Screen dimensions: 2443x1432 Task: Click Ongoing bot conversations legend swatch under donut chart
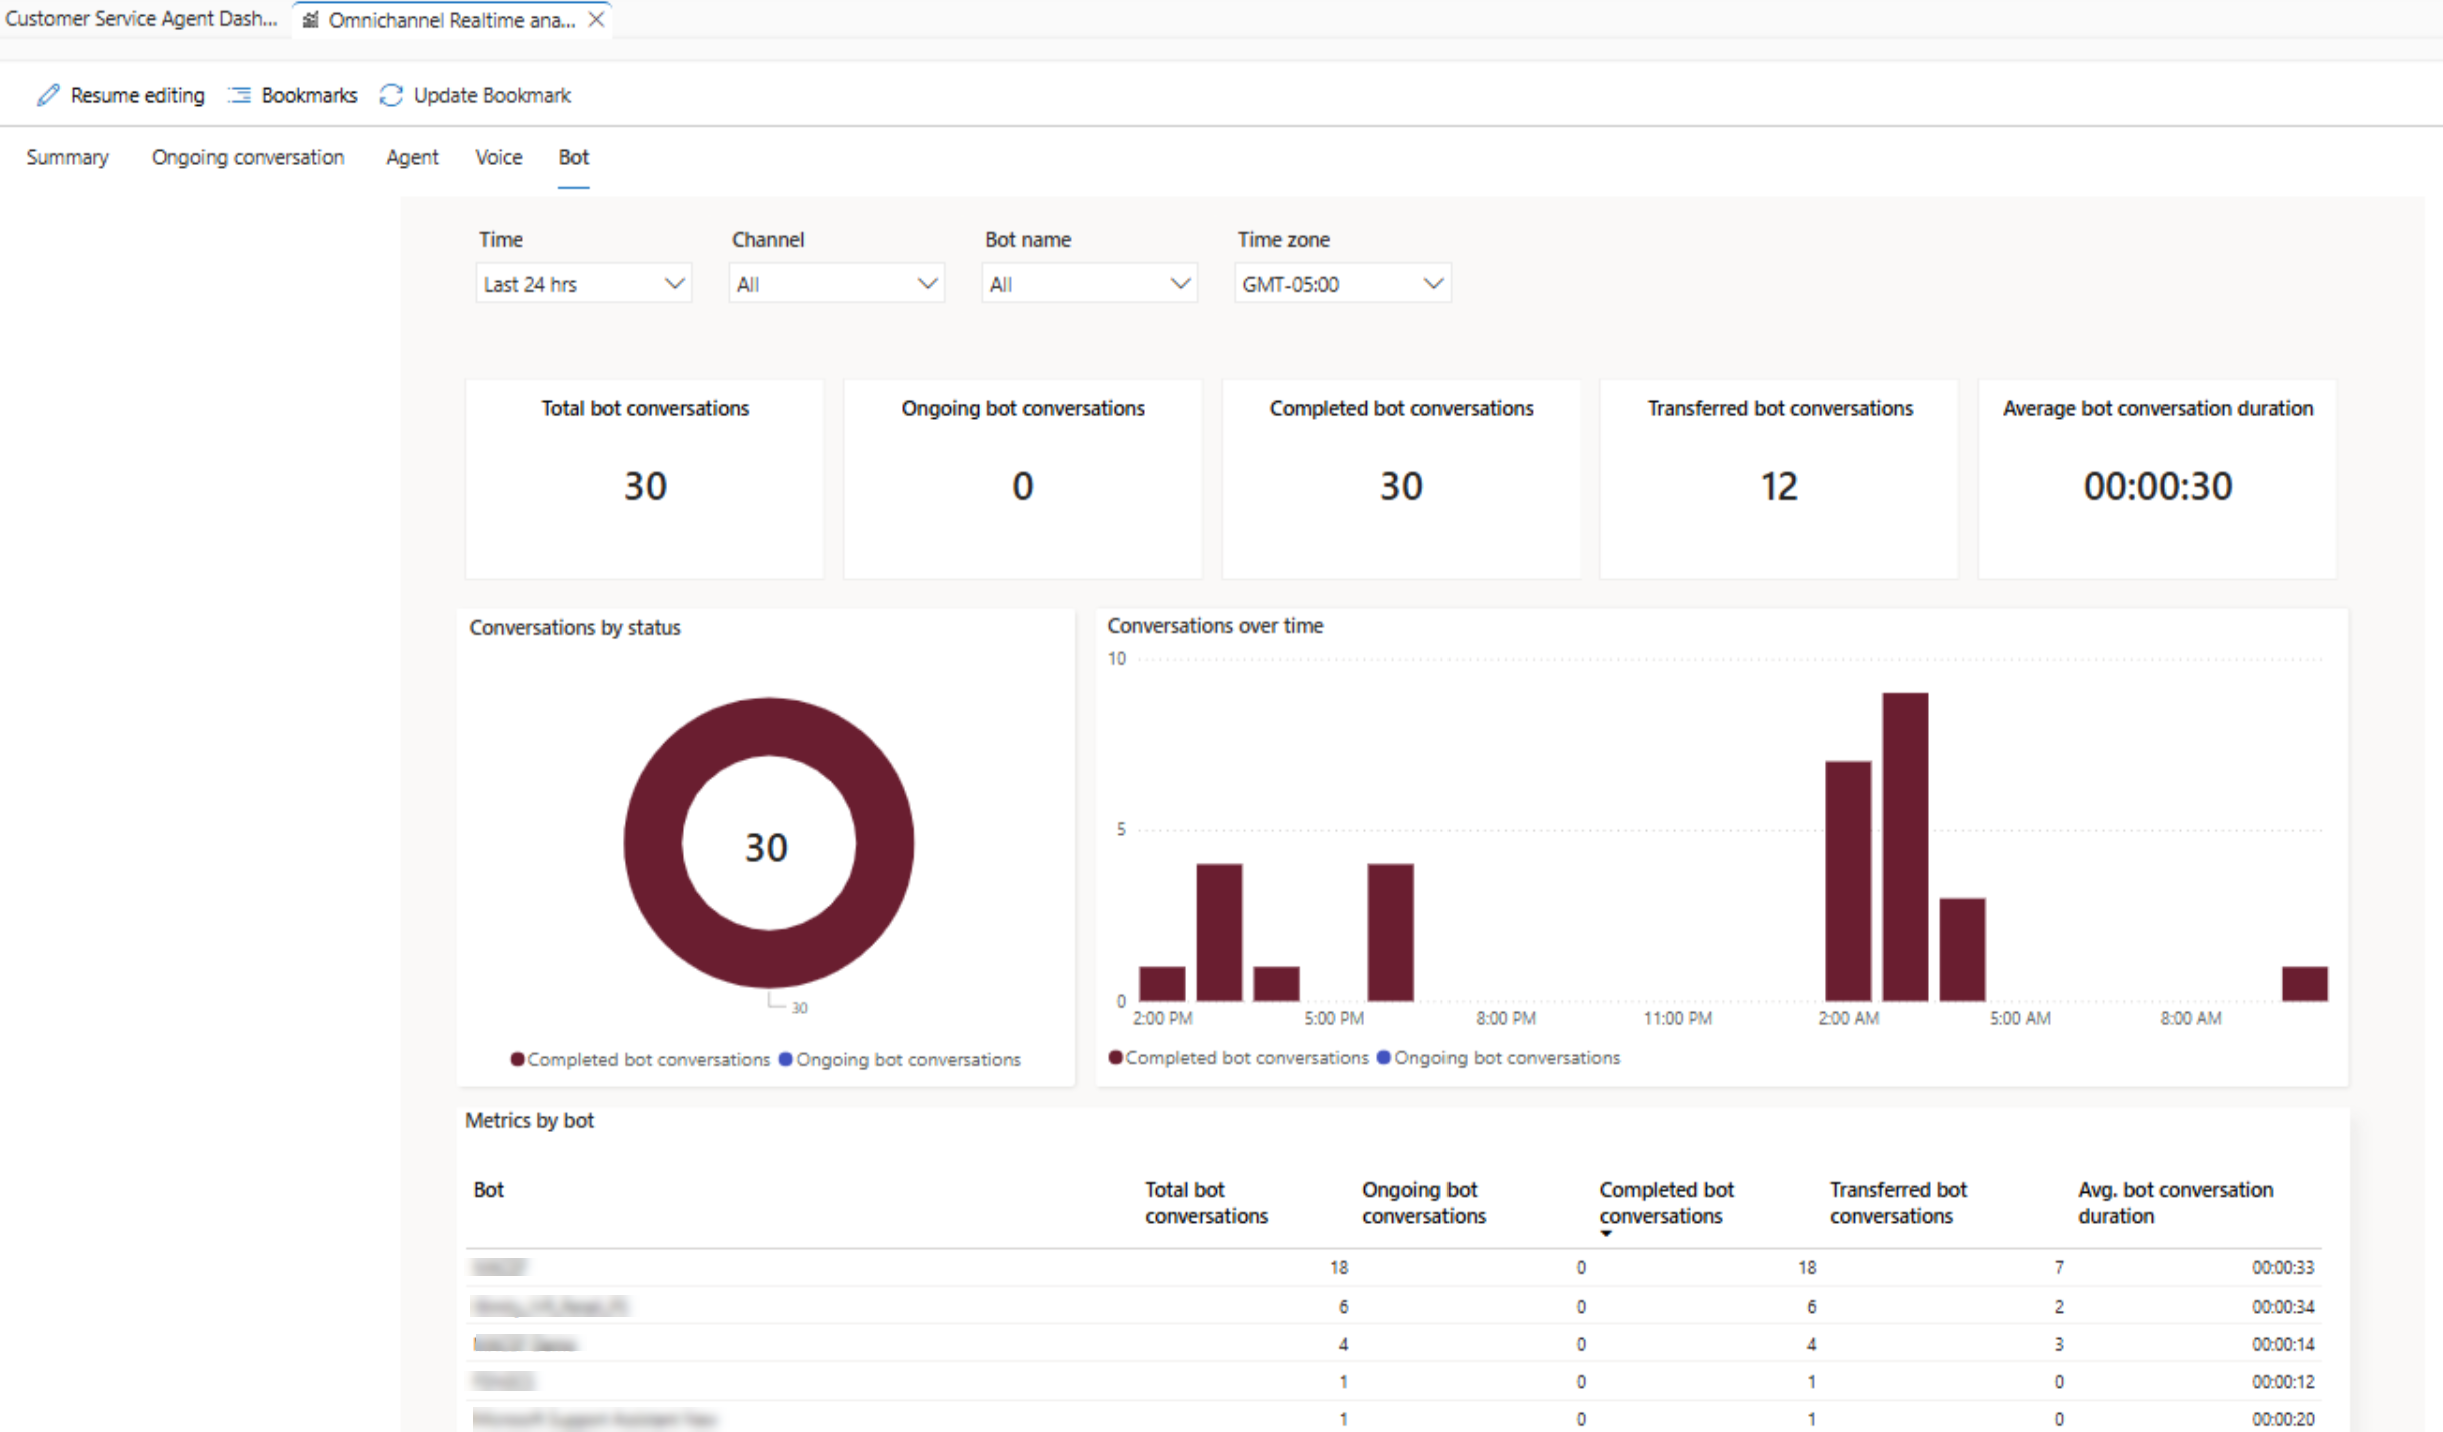785,1059
